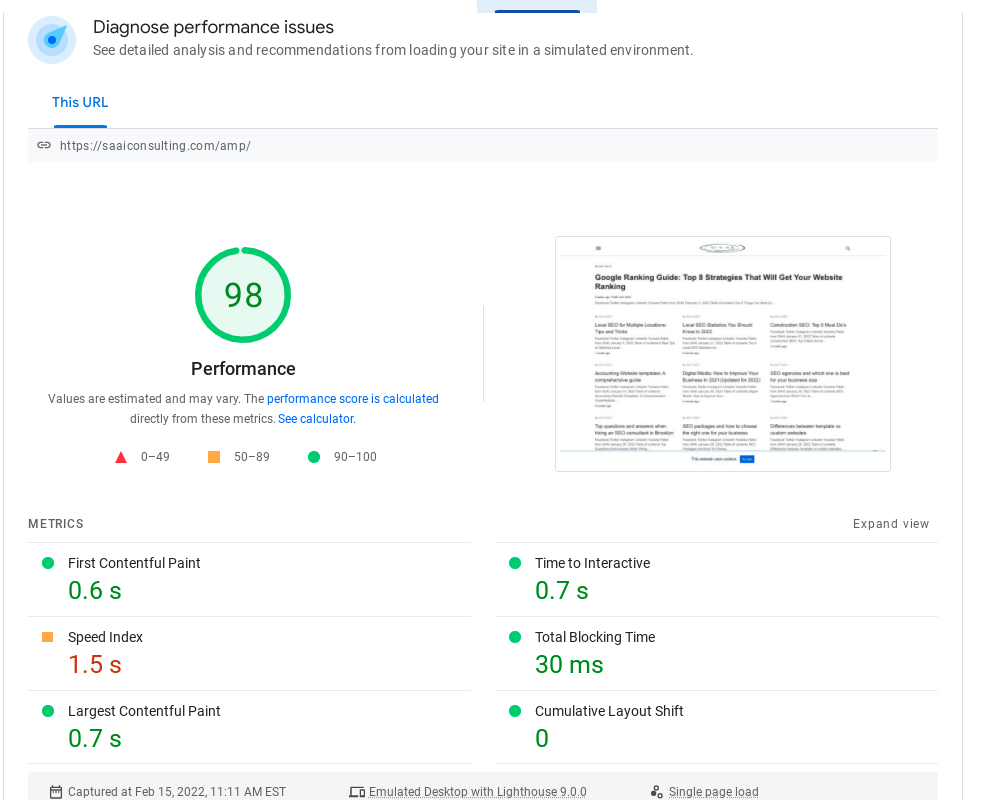
Task: Expand the metrics view
Action: click(891, 524)
